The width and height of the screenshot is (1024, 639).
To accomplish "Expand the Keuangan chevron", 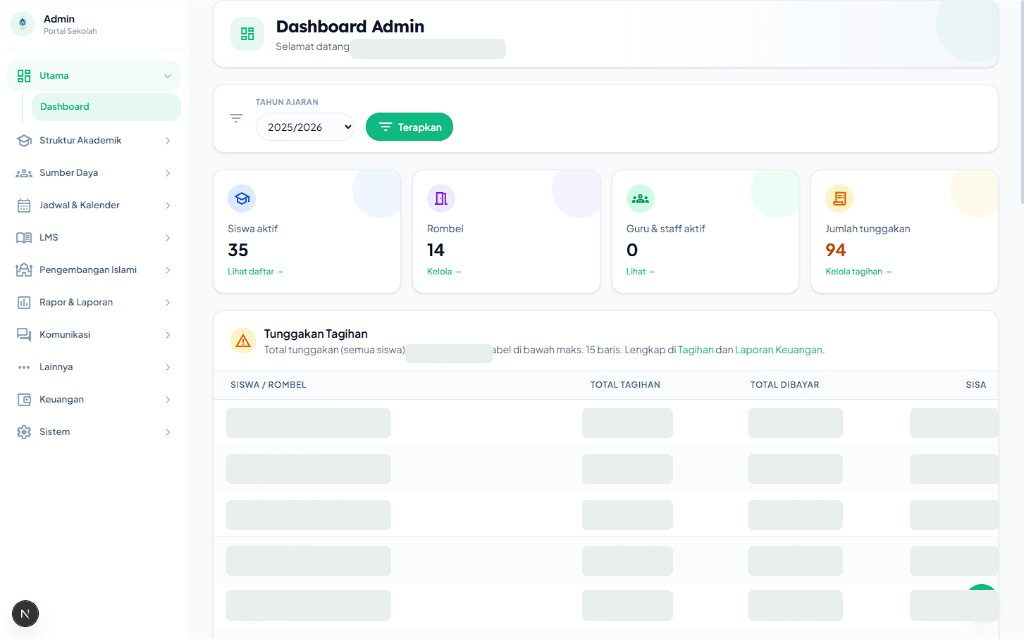I will pyautogui.click(x=168, y=399).
